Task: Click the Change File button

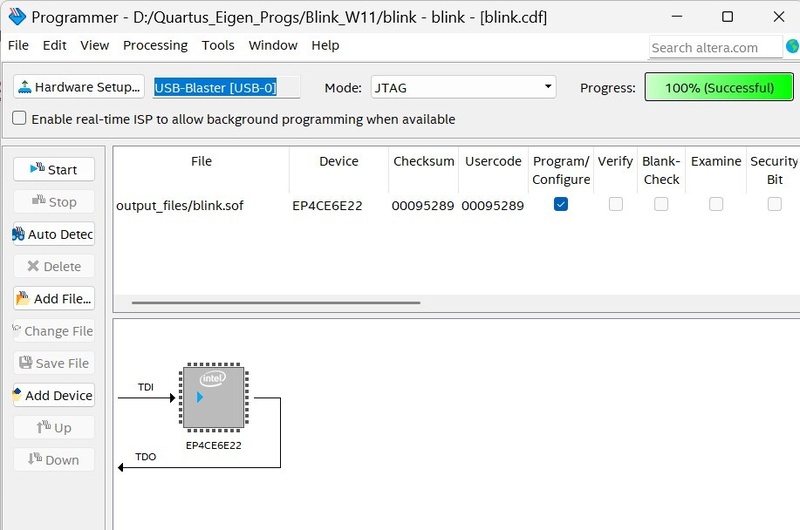Action: pos(54,331)
